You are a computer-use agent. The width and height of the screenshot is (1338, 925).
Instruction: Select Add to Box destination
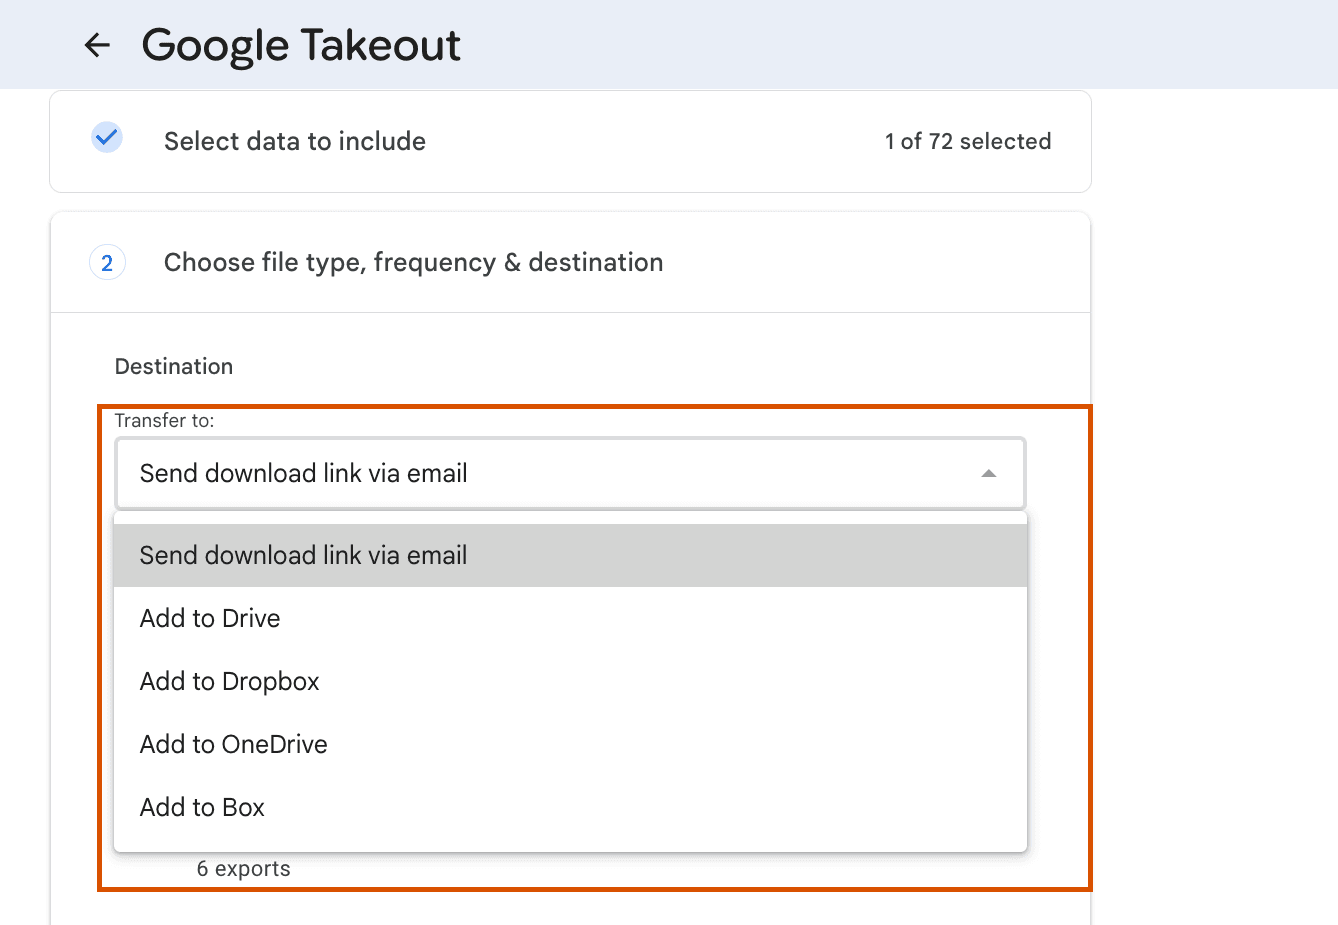202,808
